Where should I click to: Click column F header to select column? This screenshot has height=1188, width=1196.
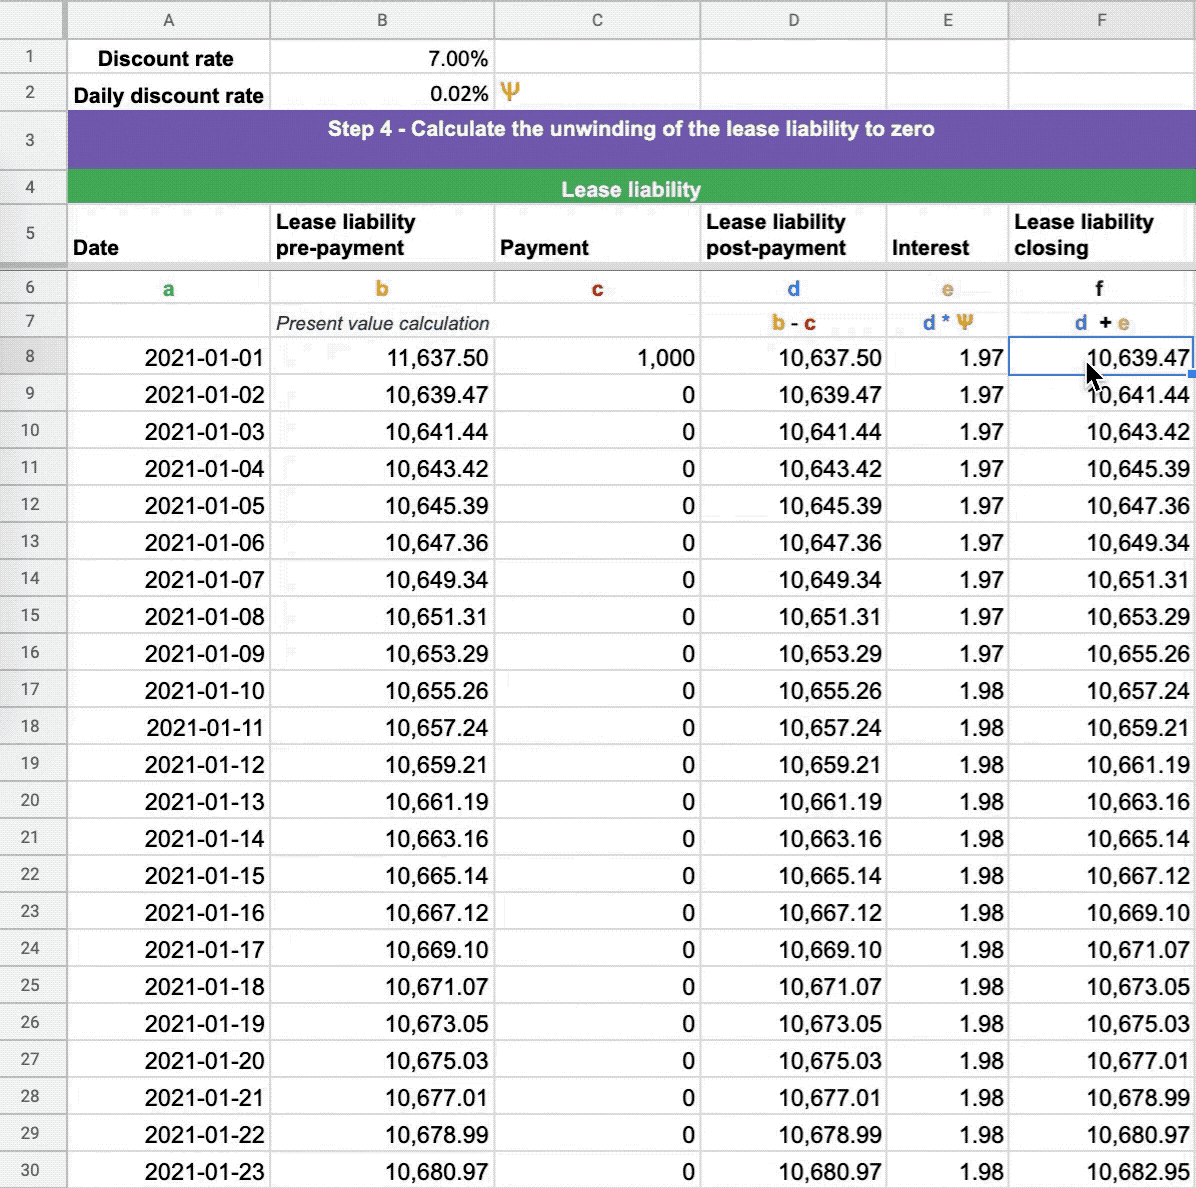tap(1099, 20)
